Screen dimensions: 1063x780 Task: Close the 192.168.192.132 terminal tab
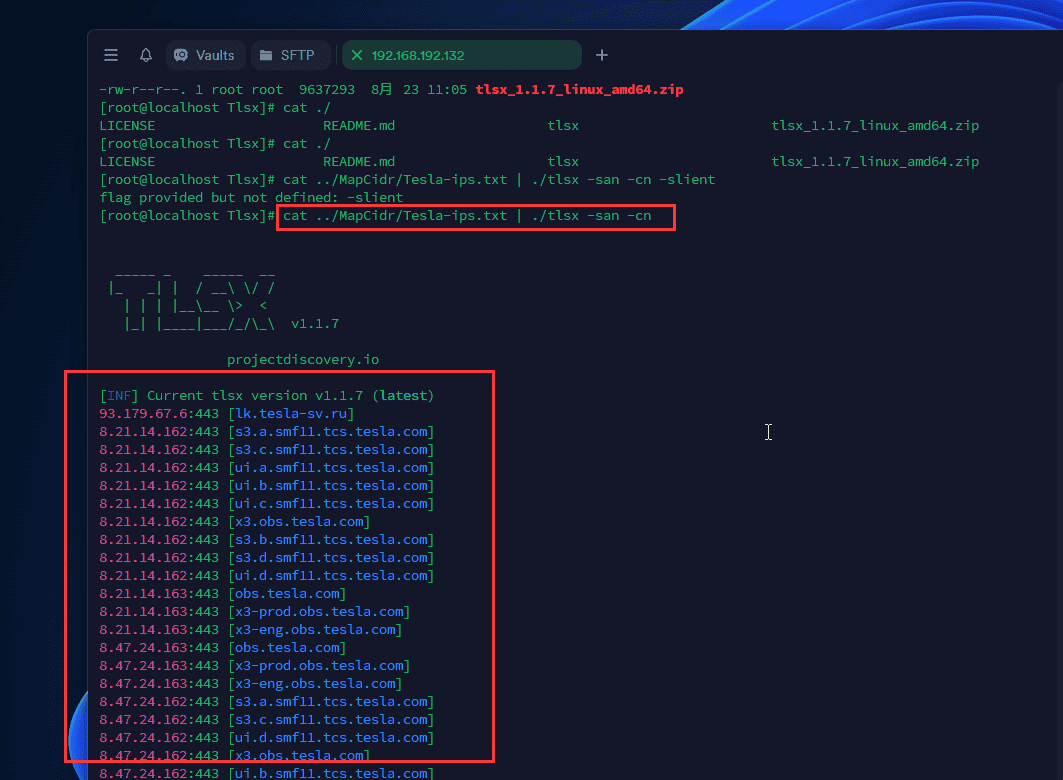[x=357, y=55]
